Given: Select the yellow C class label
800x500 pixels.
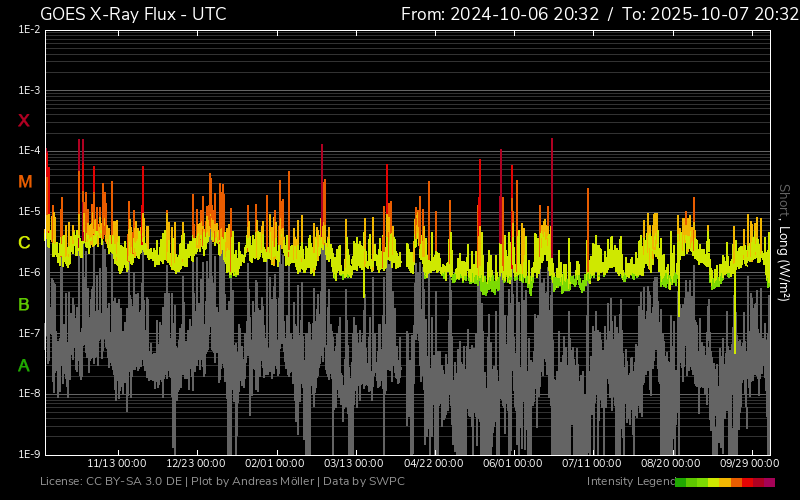Looking at the screenshot, I should click(x=24, y=243).
